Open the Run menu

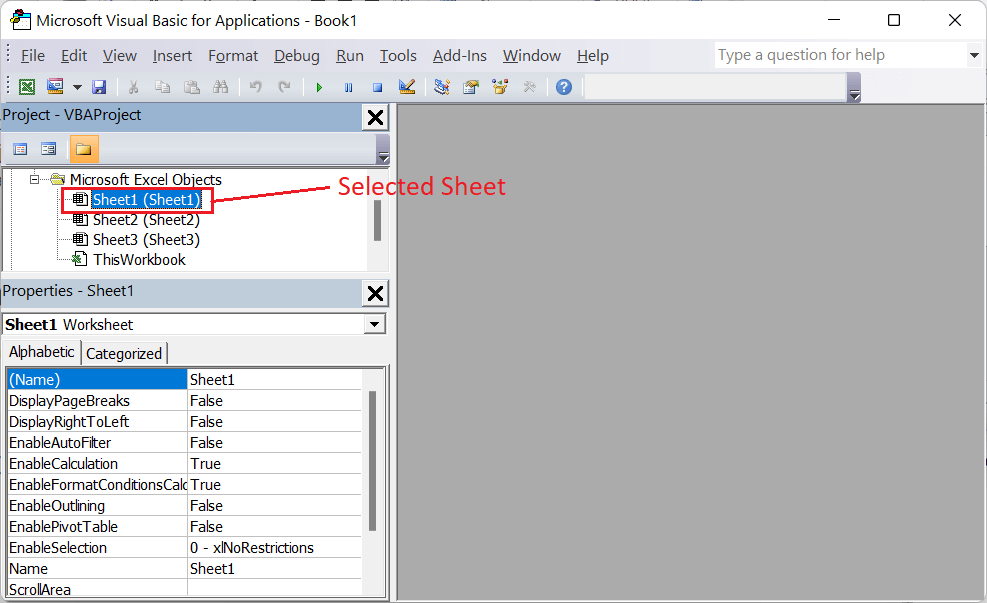[349, 56]
